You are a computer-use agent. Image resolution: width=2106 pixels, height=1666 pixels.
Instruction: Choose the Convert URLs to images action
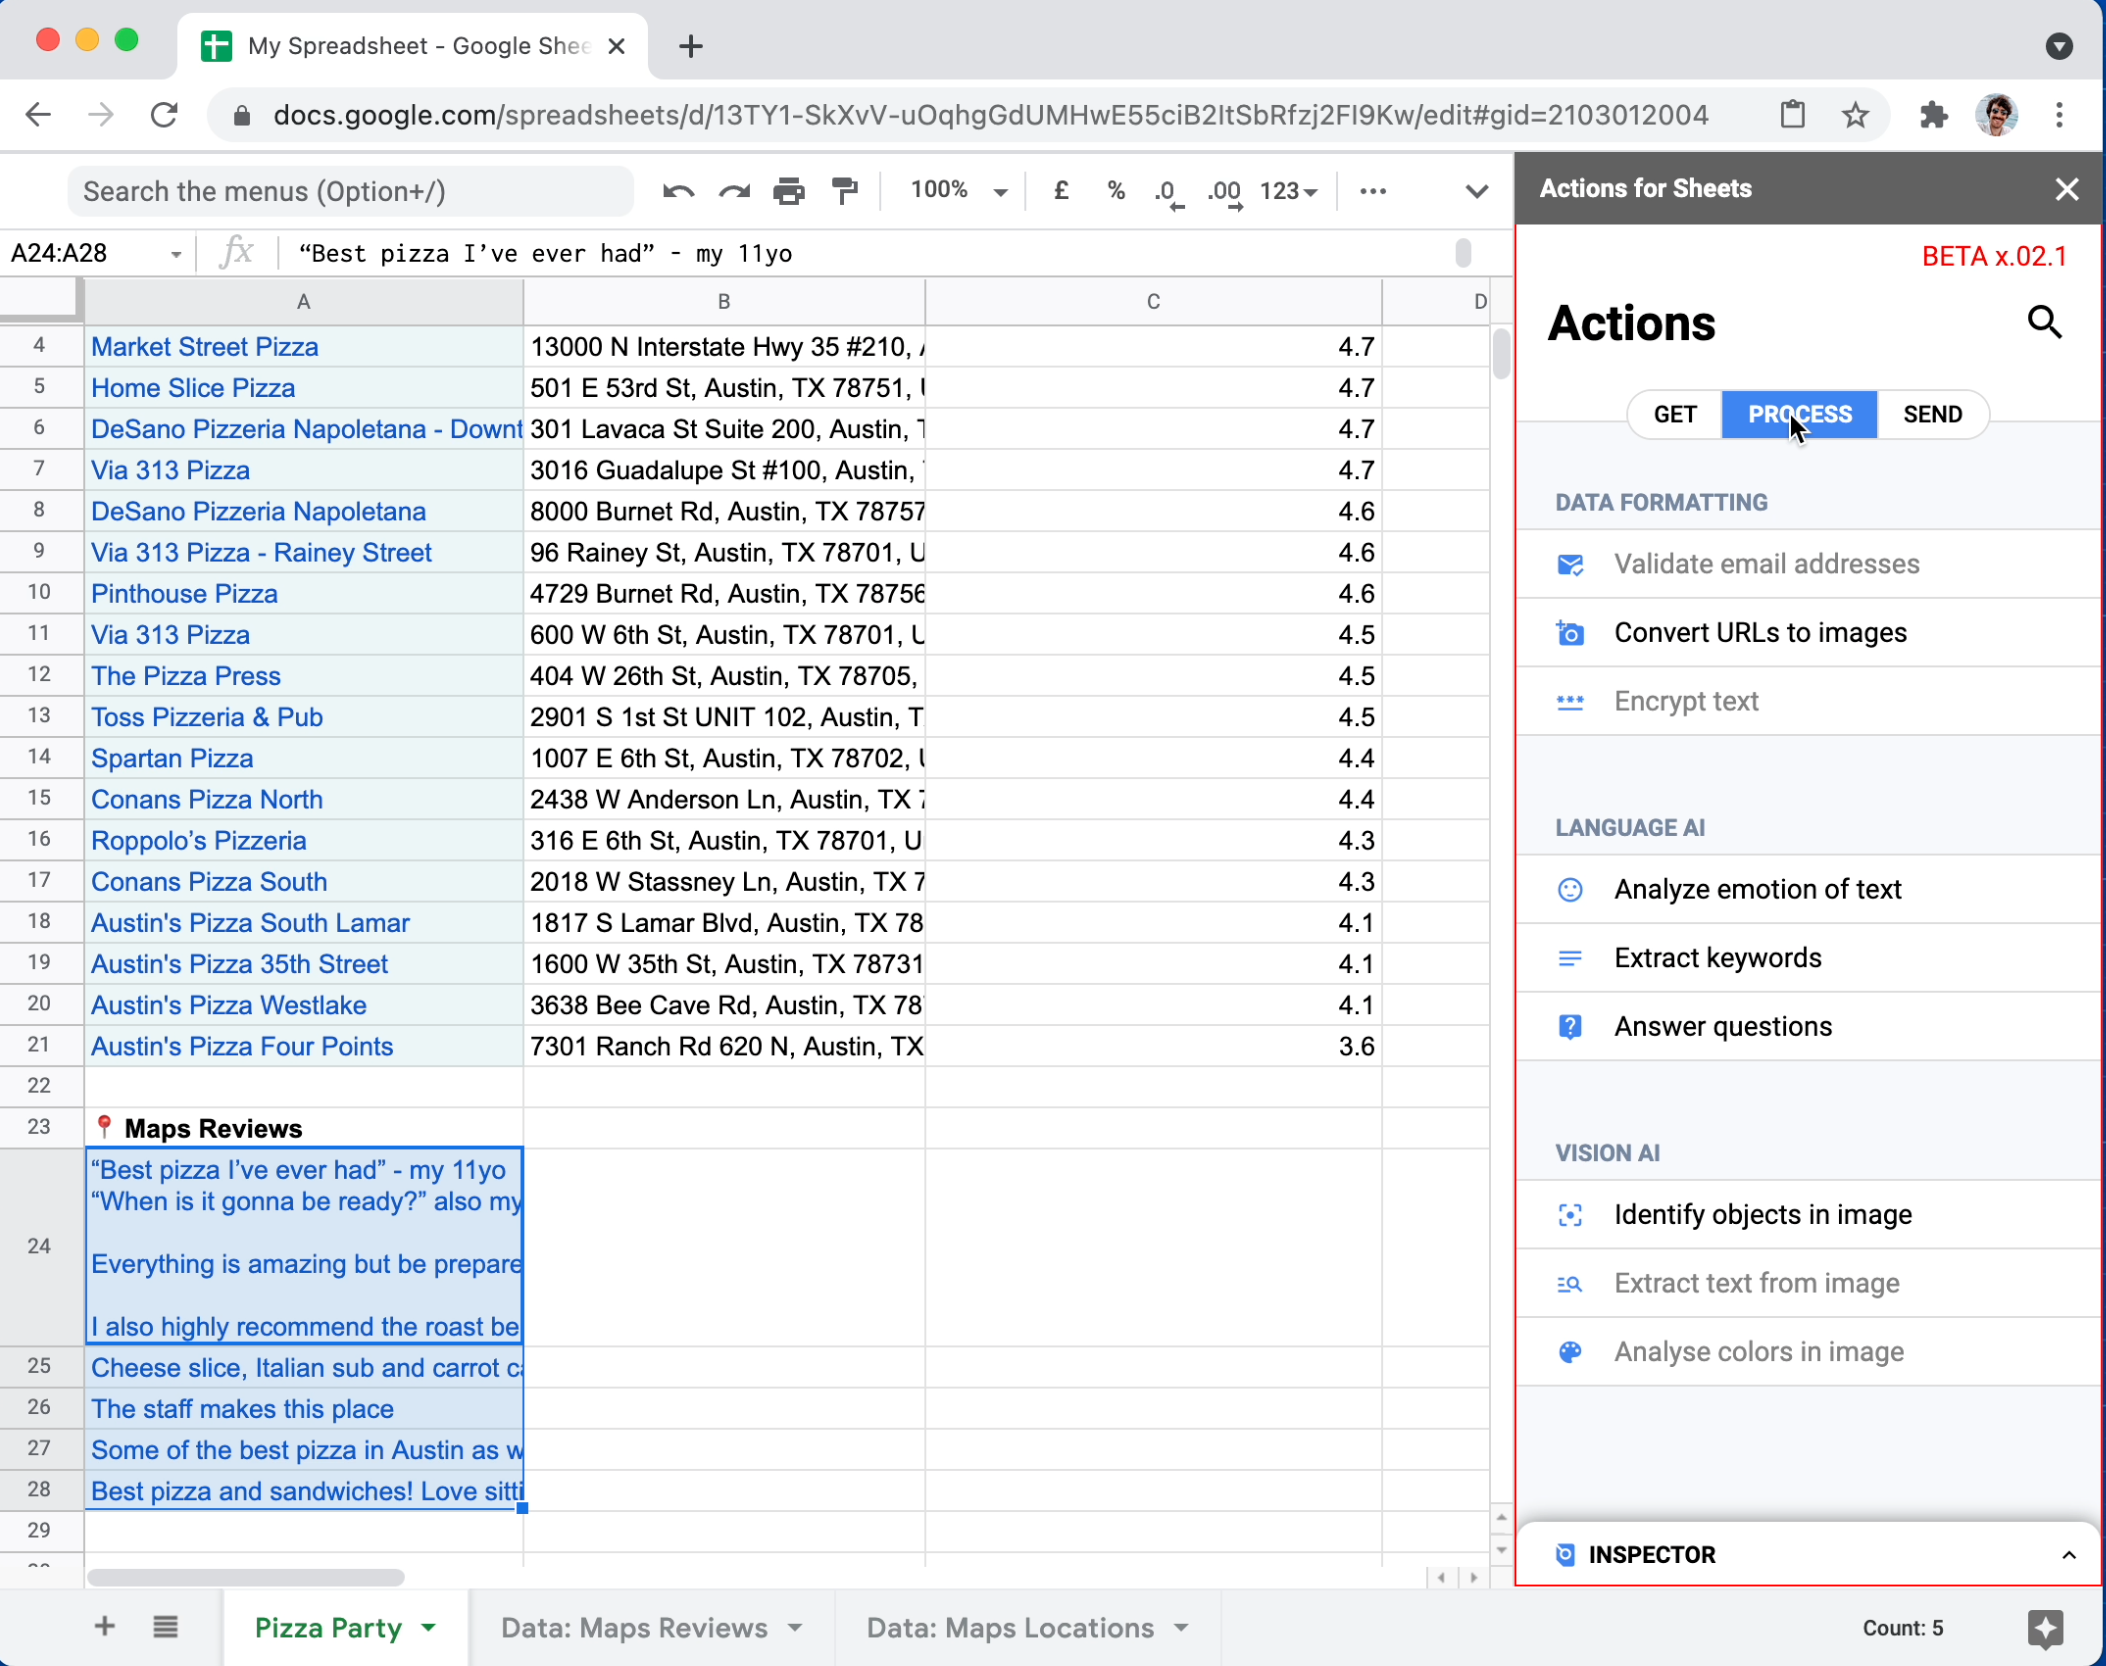click(x=1808, y=633)
